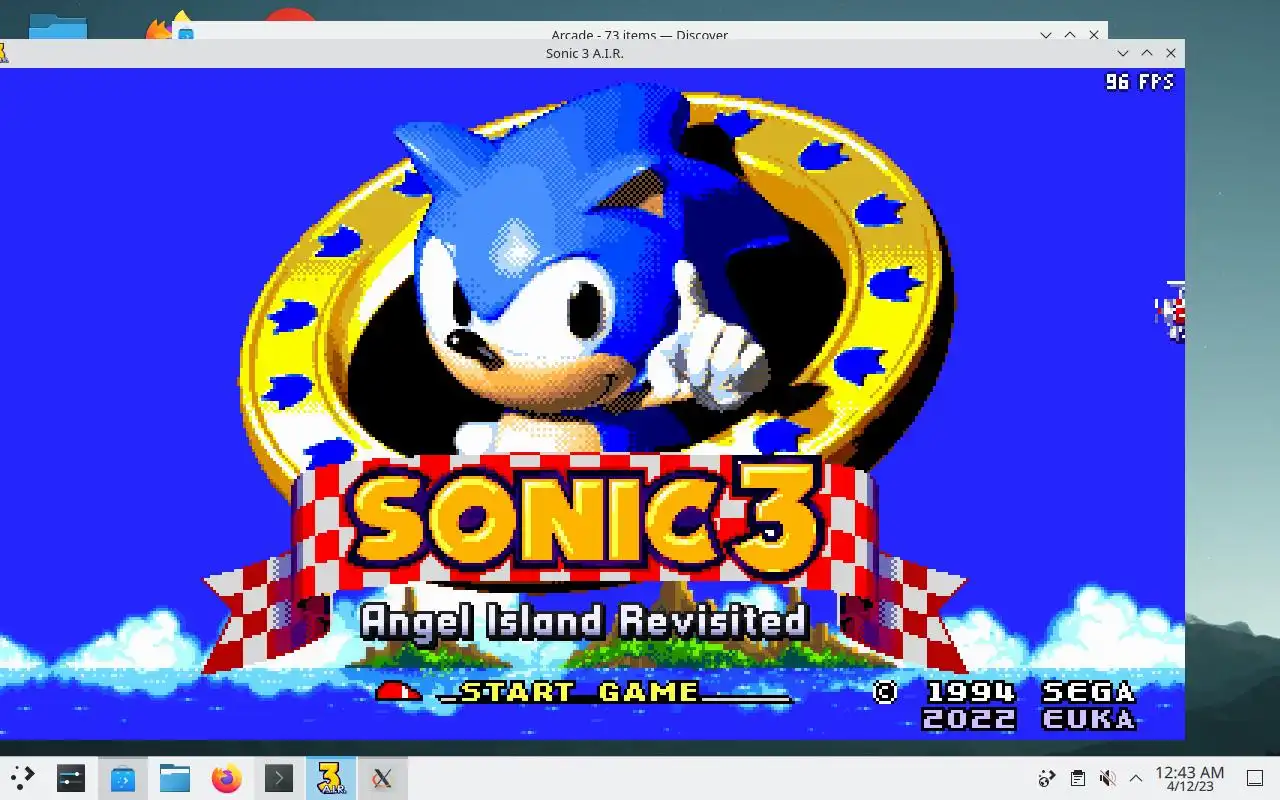This screenshot has height=800, width=1280.
Task: Expand the hidden system tray icons
Action: point(1136,778)
